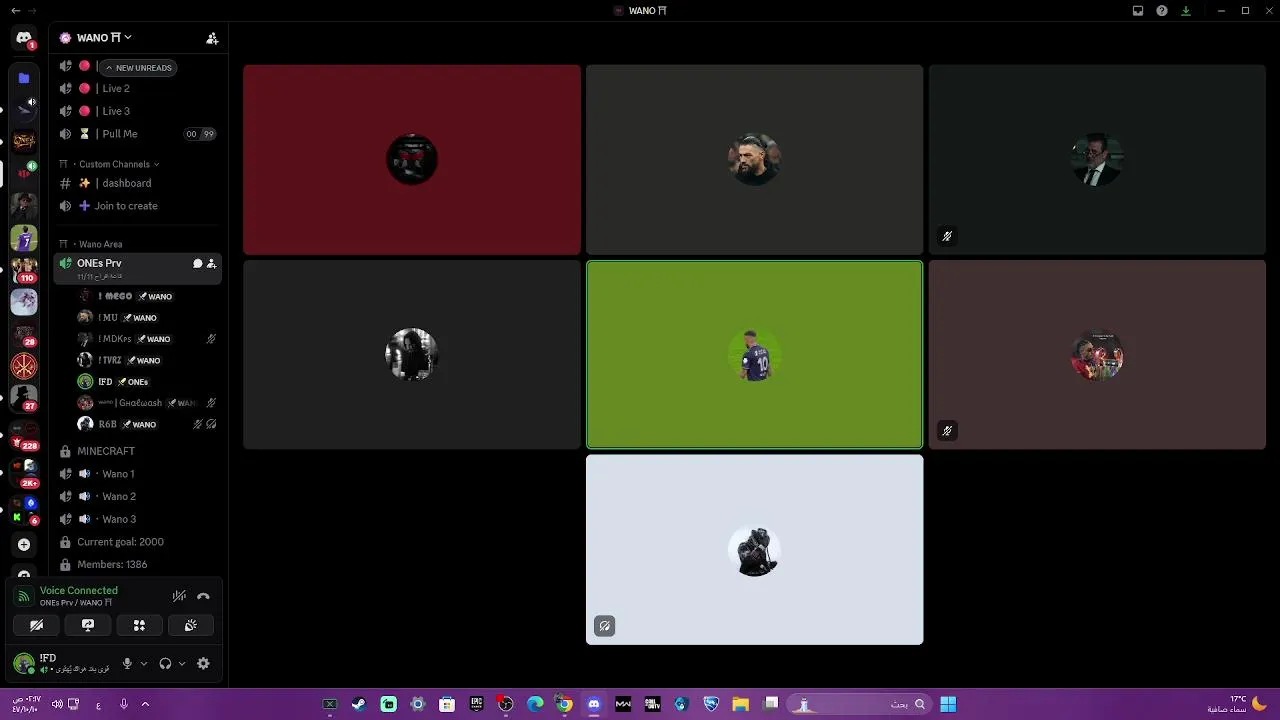Viewport: 1280px width, 720px height.
Task: Join the Wano 2 voice channel
Action: 138,496
